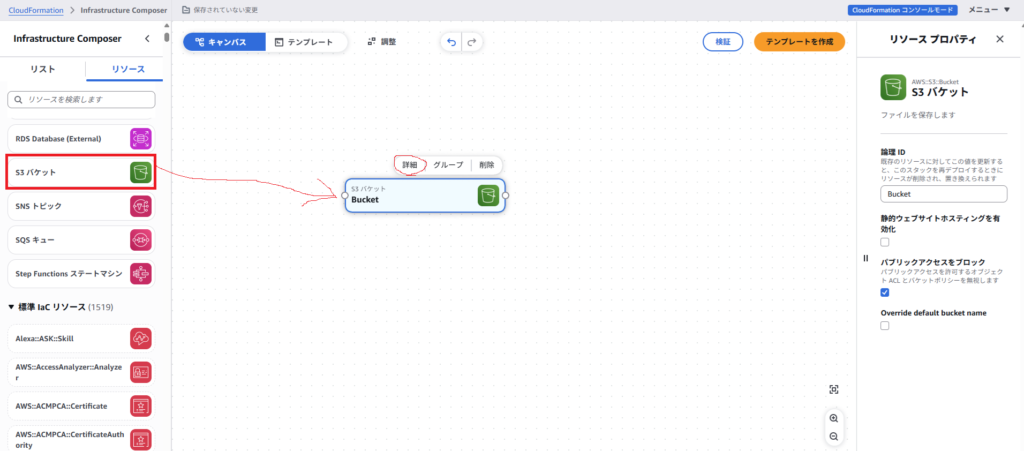Click the テンプレートを作成 button

[x=799, y=42]
